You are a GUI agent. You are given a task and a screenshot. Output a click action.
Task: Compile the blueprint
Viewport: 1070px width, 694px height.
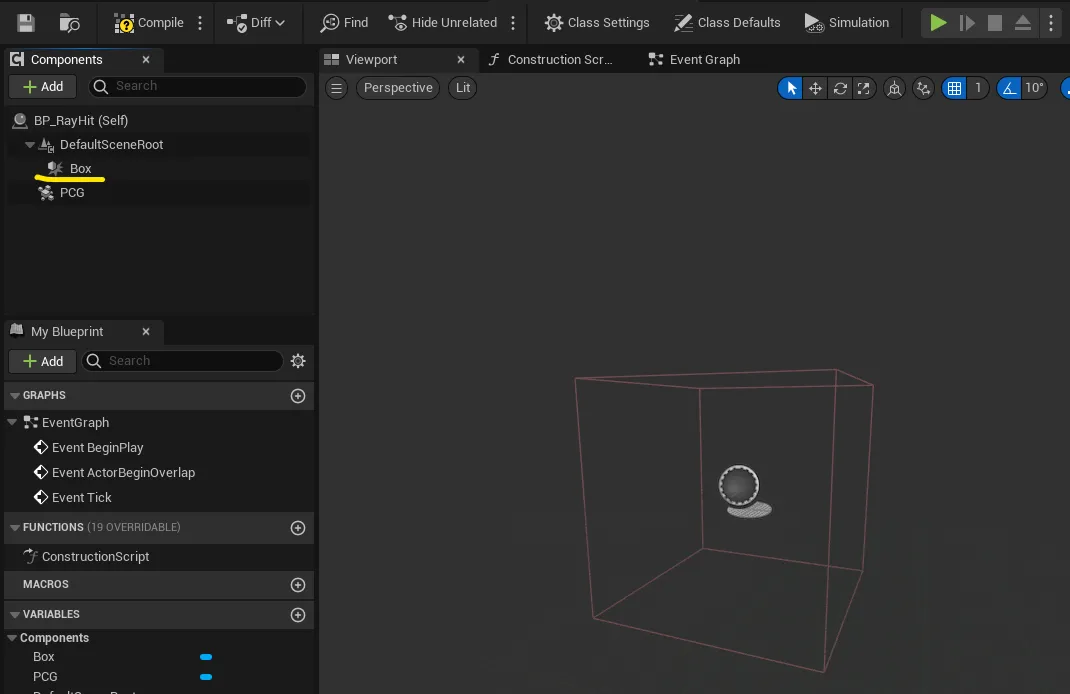click(149, 23)
